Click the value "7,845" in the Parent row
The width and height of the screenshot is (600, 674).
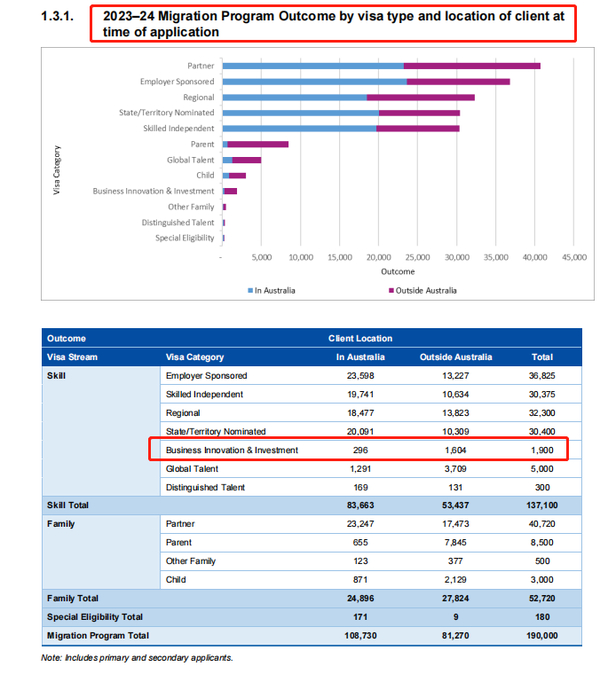click(x=456, y=543)
